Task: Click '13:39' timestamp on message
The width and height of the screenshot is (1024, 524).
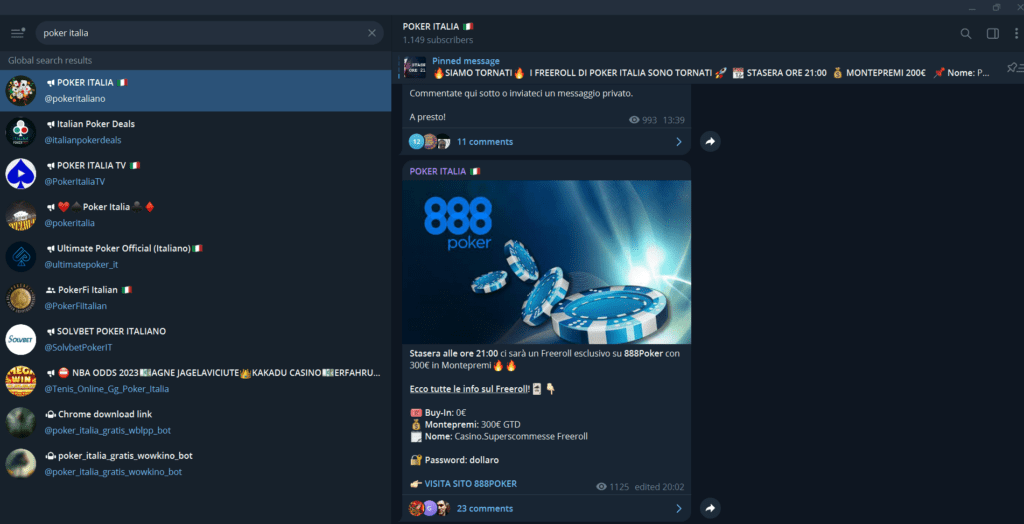Action: click(x=673, y=120)
